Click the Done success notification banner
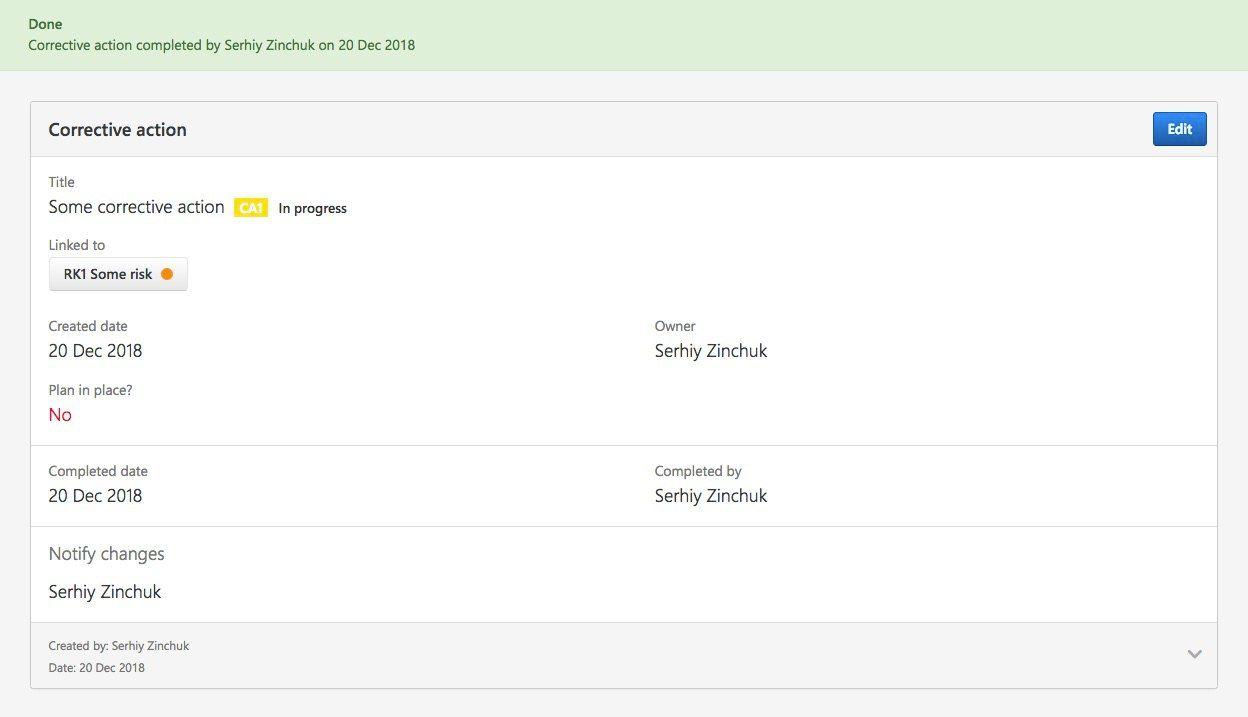This screenshot has width=1248, height=717. pyautogui.click(x=624, y=35)
